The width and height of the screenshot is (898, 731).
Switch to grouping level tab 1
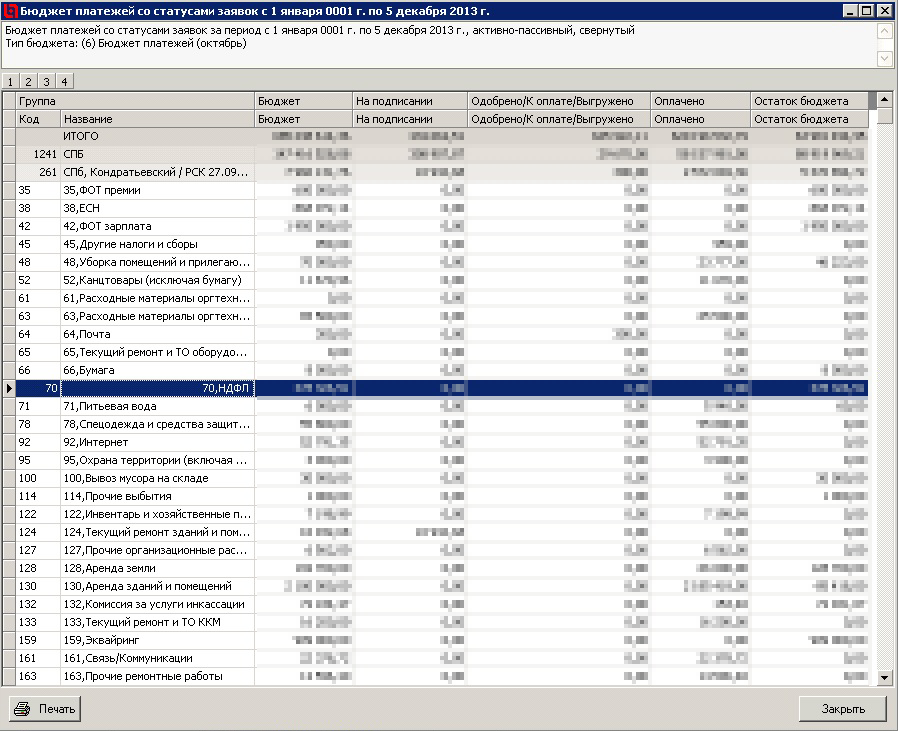click(x=10, y=81)
